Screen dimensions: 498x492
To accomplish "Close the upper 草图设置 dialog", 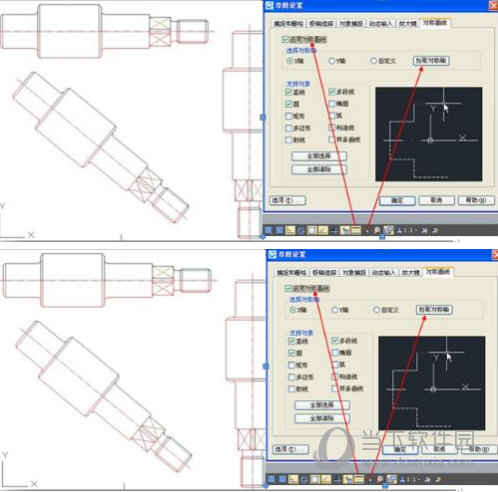I will pos(494,5).
